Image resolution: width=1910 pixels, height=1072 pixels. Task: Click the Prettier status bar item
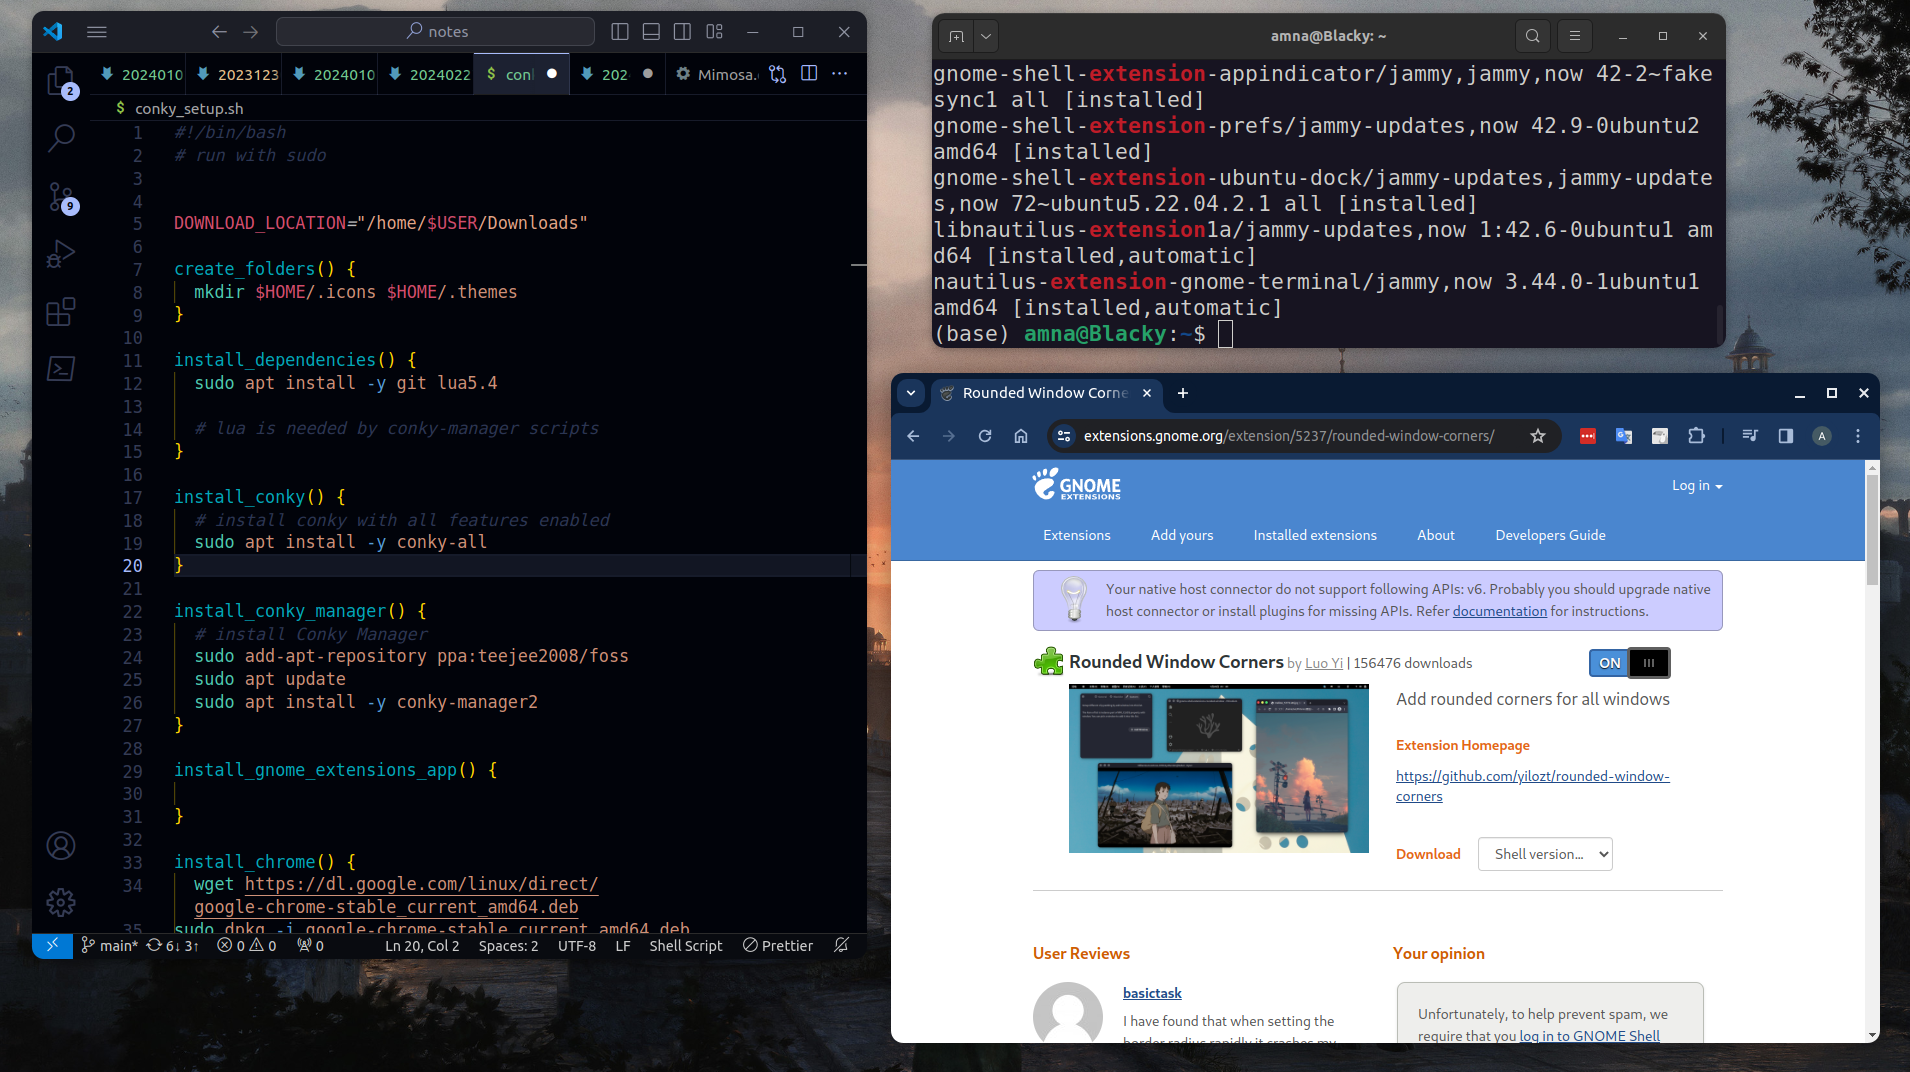[x=778, y=945]
